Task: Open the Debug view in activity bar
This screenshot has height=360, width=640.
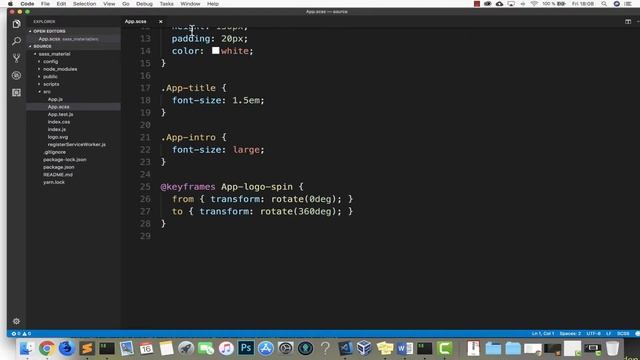Action: pyautogui.click(x=16, y=76)
